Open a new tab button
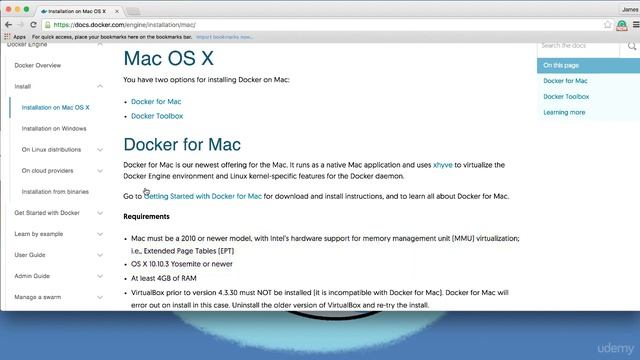The height and width of the screenshot is (360, 640). 133,11
